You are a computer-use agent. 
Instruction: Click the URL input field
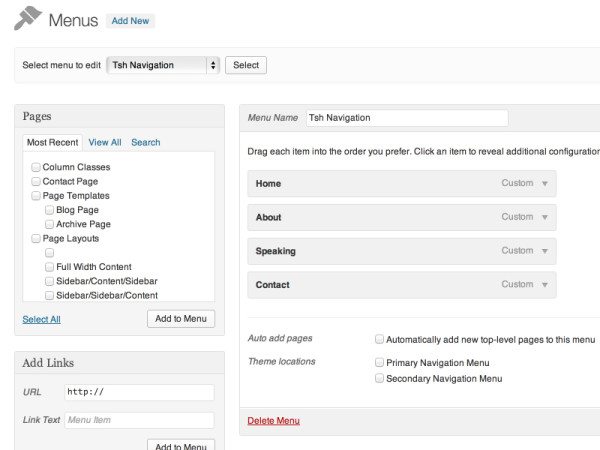point(139,392)
